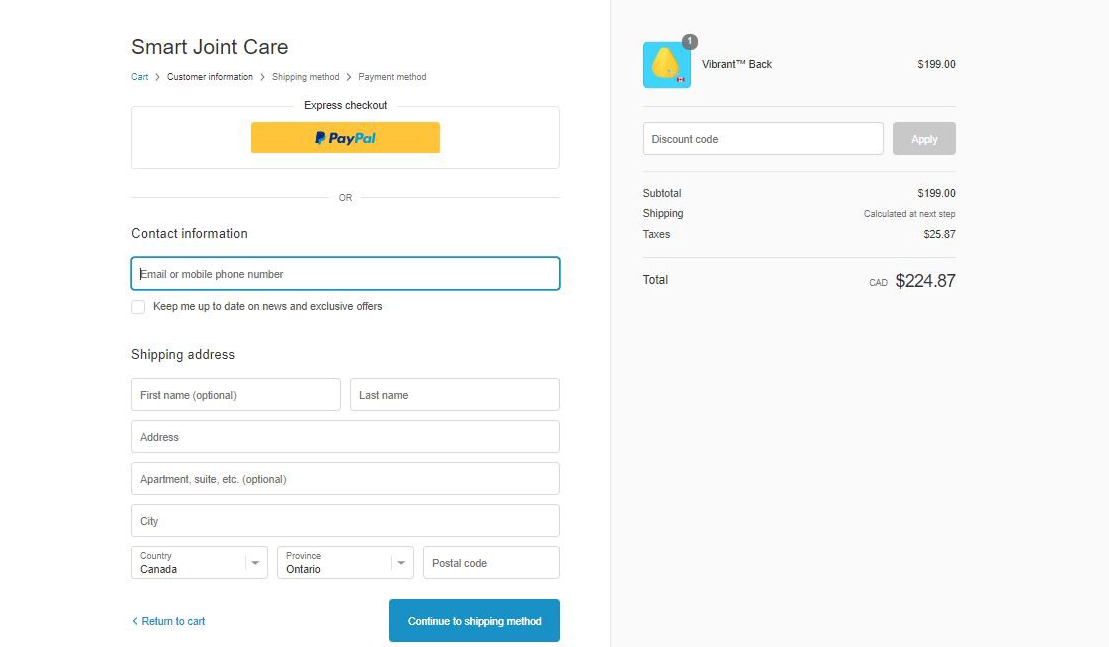
Task: Click into the City field
Action: [345, 520]
